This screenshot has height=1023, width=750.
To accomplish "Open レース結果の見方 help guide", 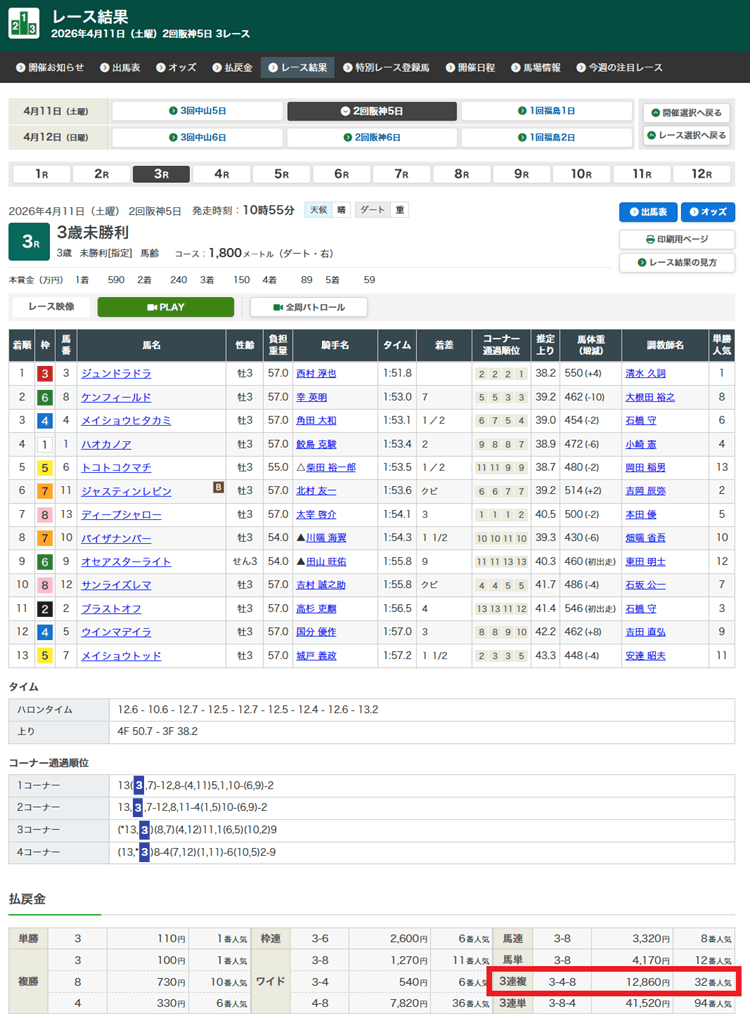I will (676, 263).
